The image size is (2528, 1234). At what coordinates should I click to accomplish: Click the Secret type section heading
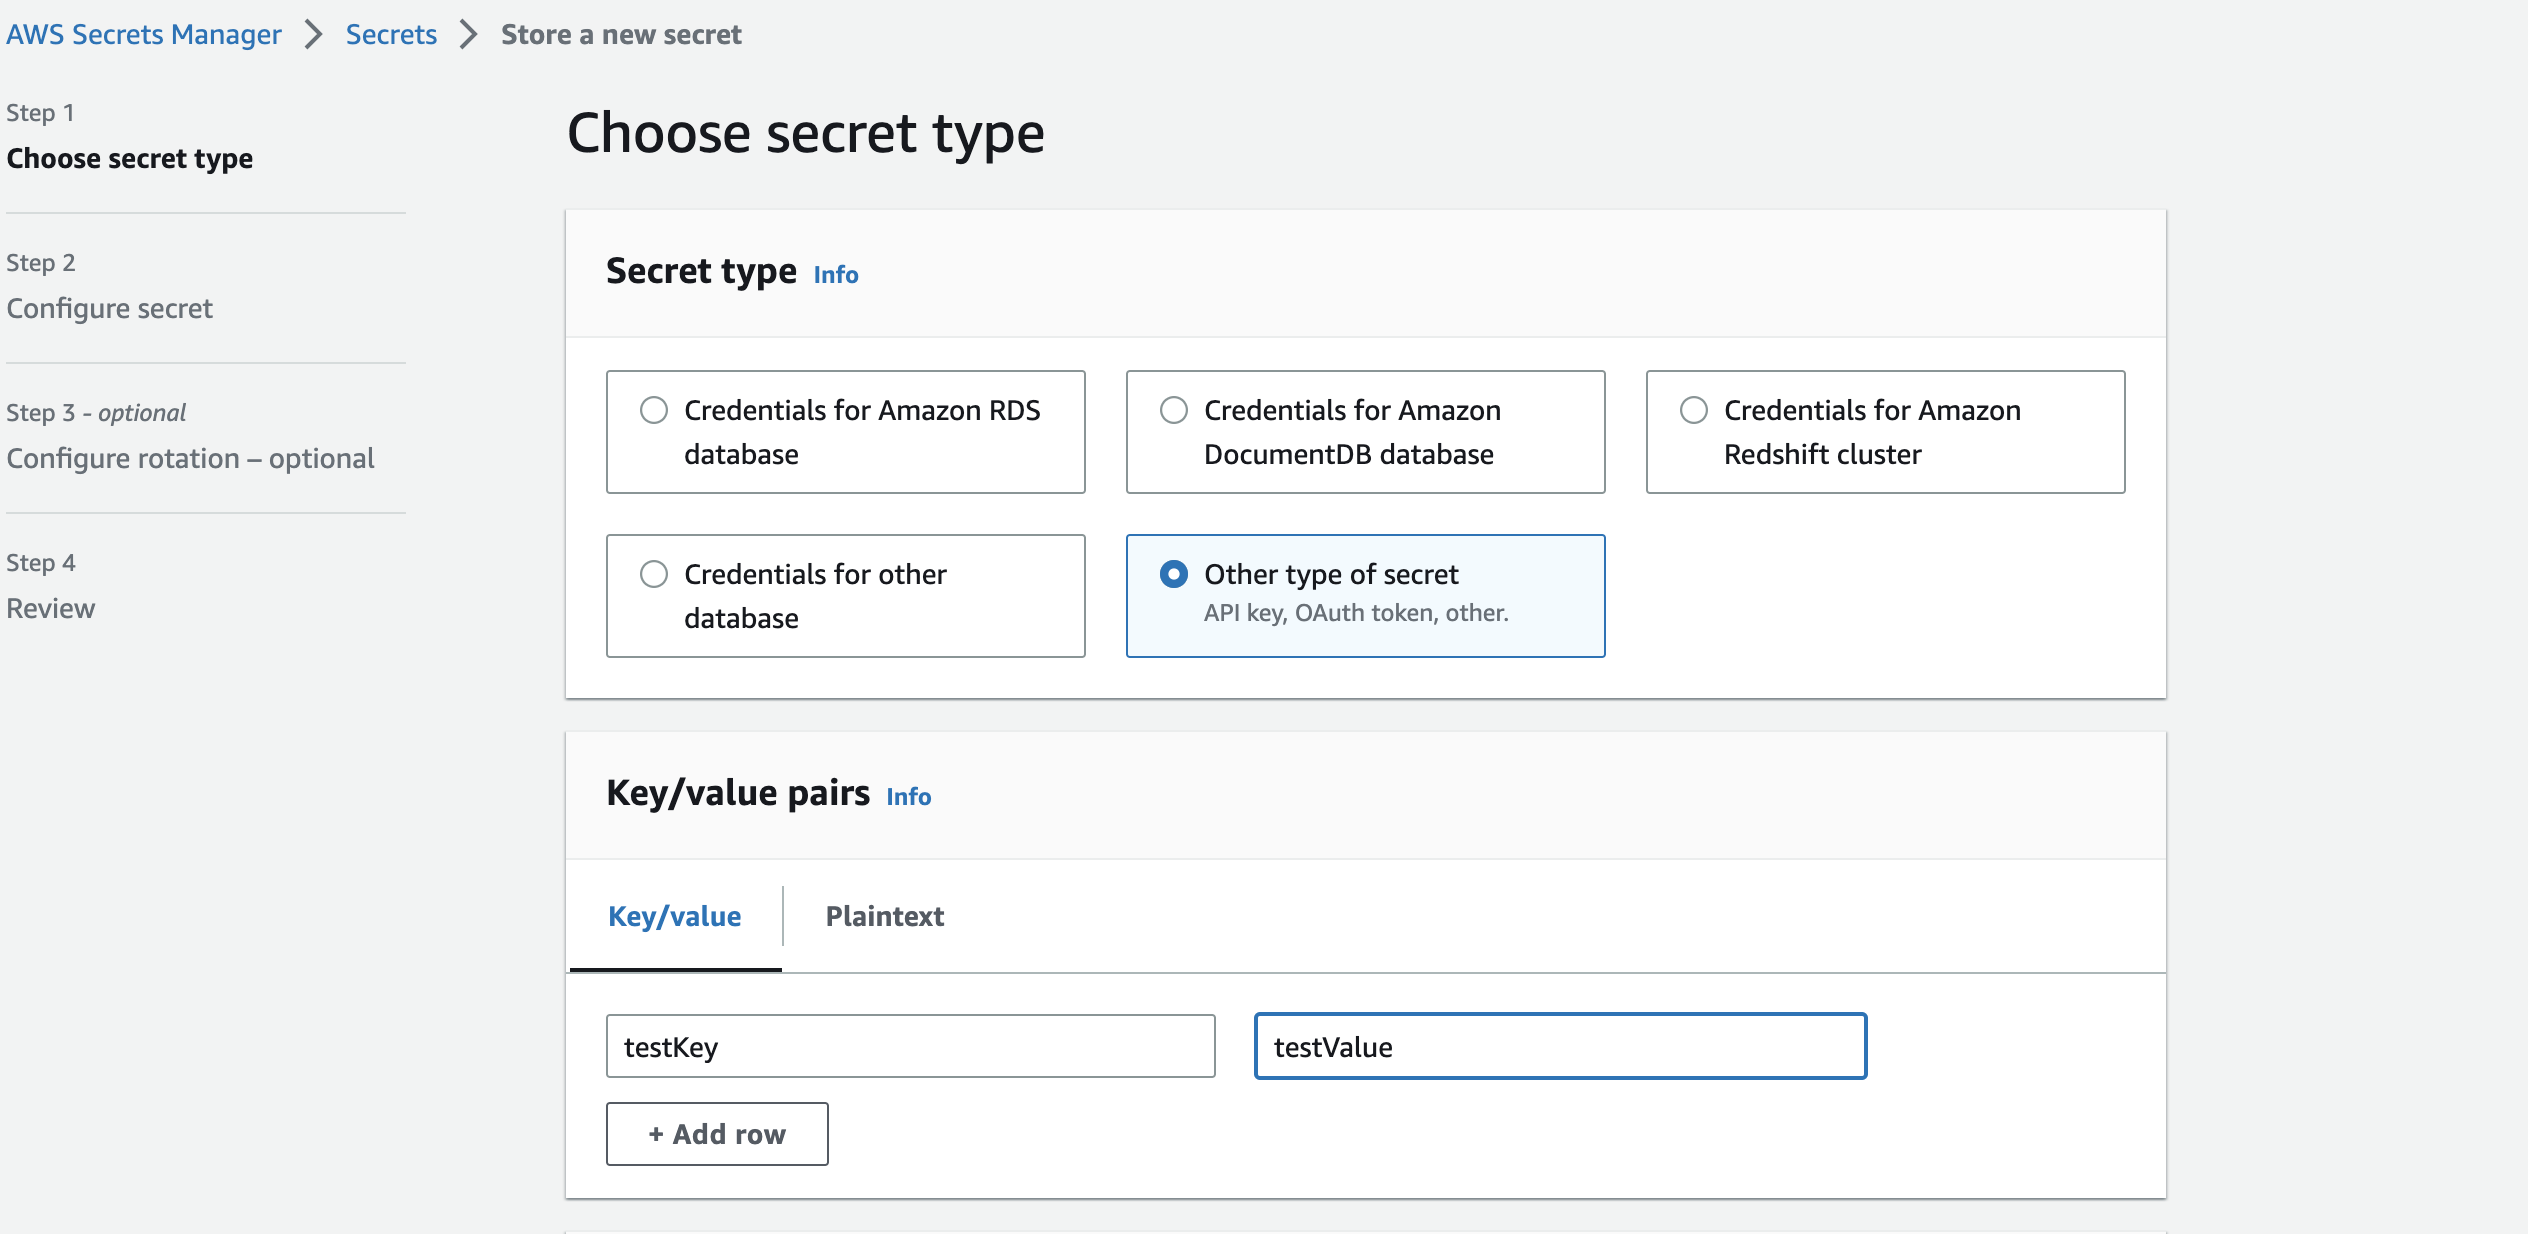coord(701,271)
